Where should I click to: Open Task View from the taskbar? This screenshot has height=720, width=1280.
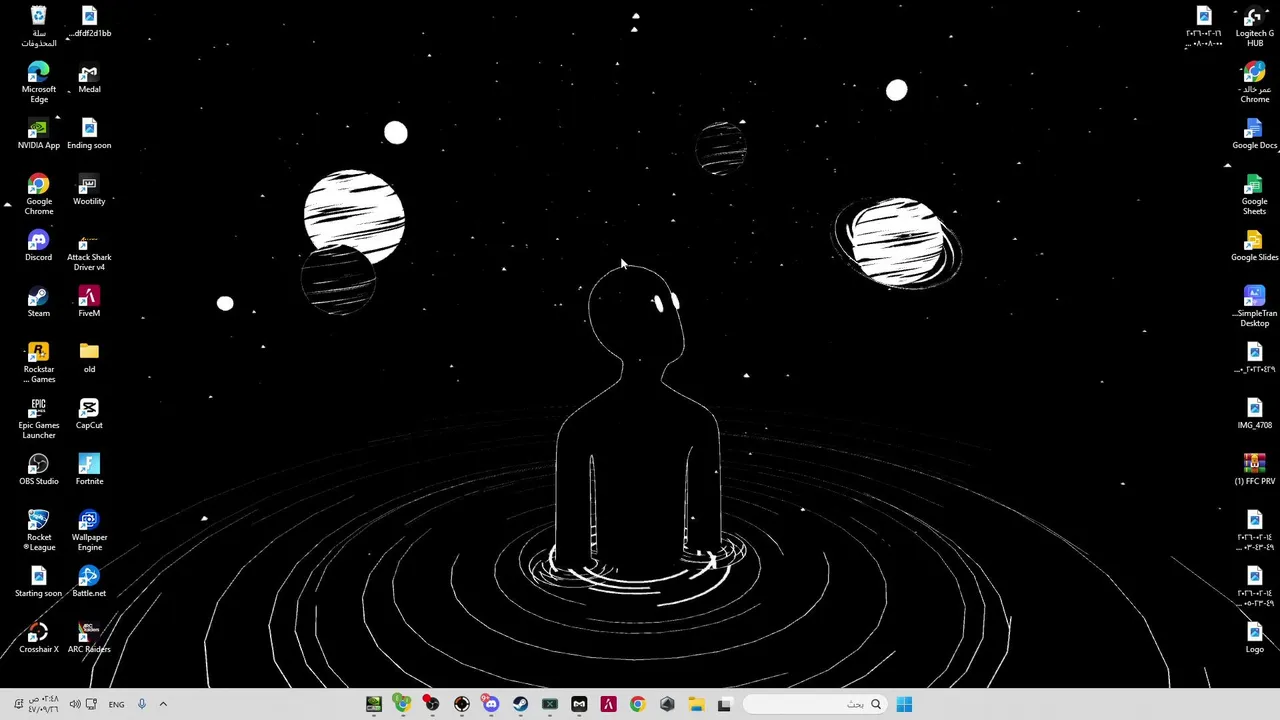(x=725, y=704)
